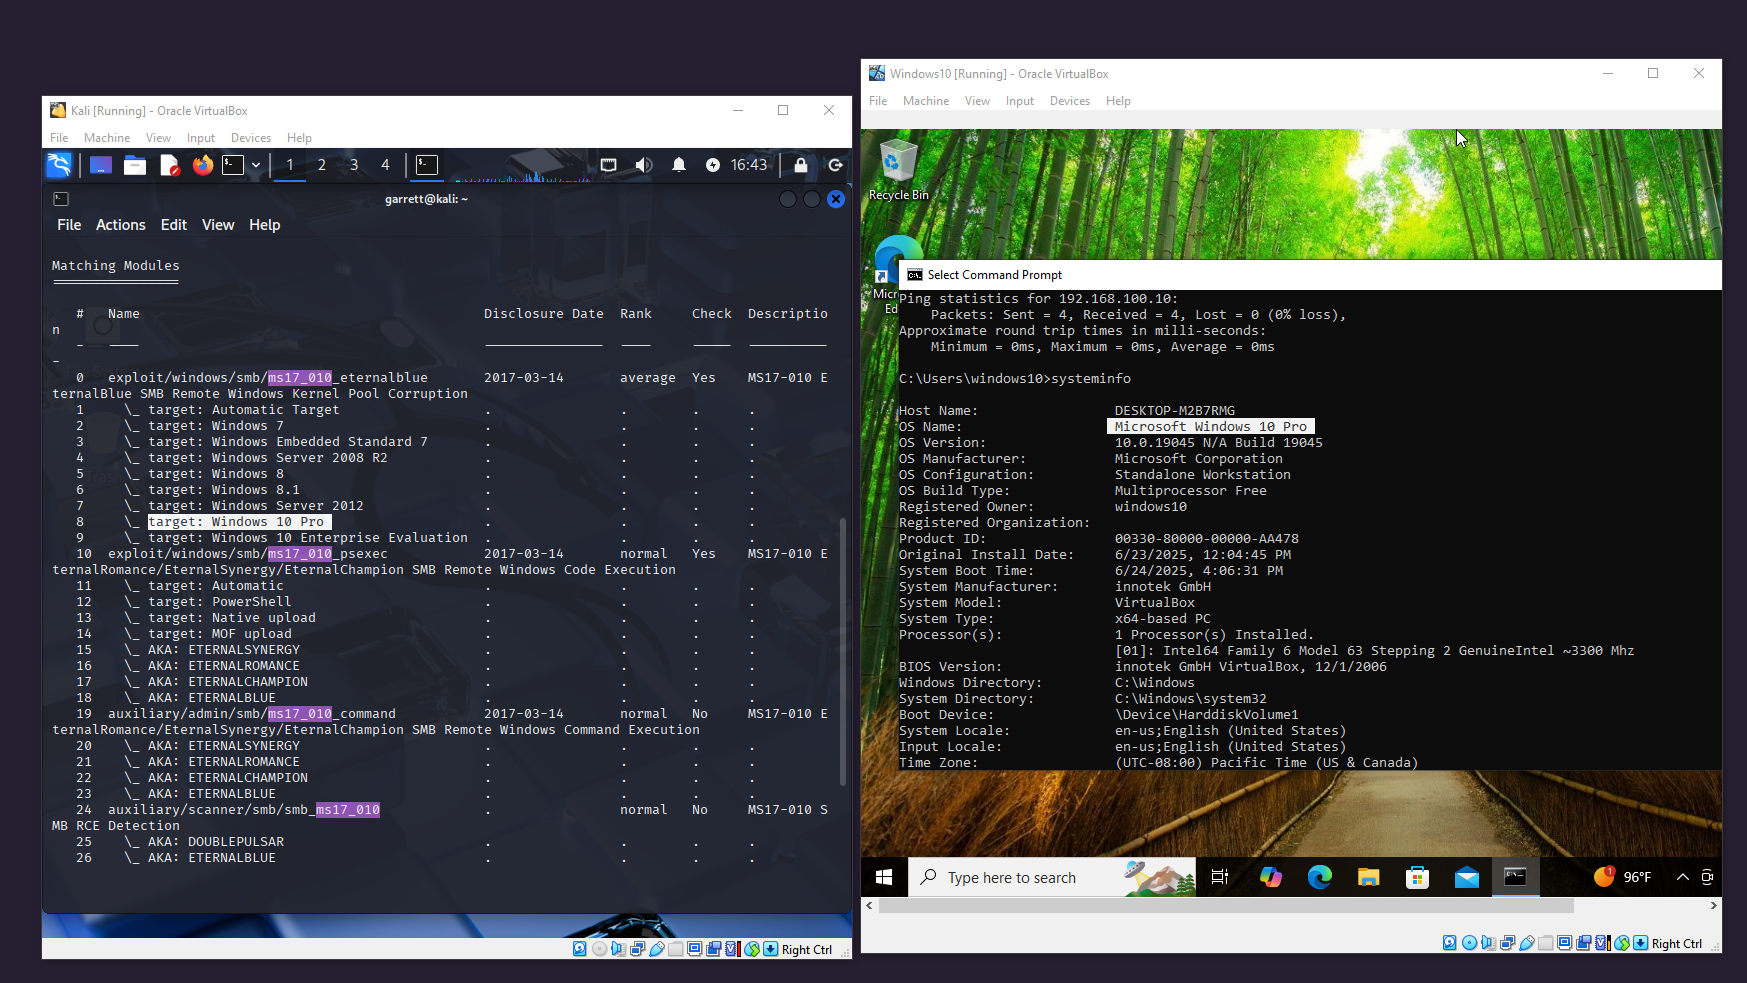The width and height of the screenshot is (1747, 983).
Task: Open Microsoft Store from Windows taskbar
Action: click(x=1418, y=877)
